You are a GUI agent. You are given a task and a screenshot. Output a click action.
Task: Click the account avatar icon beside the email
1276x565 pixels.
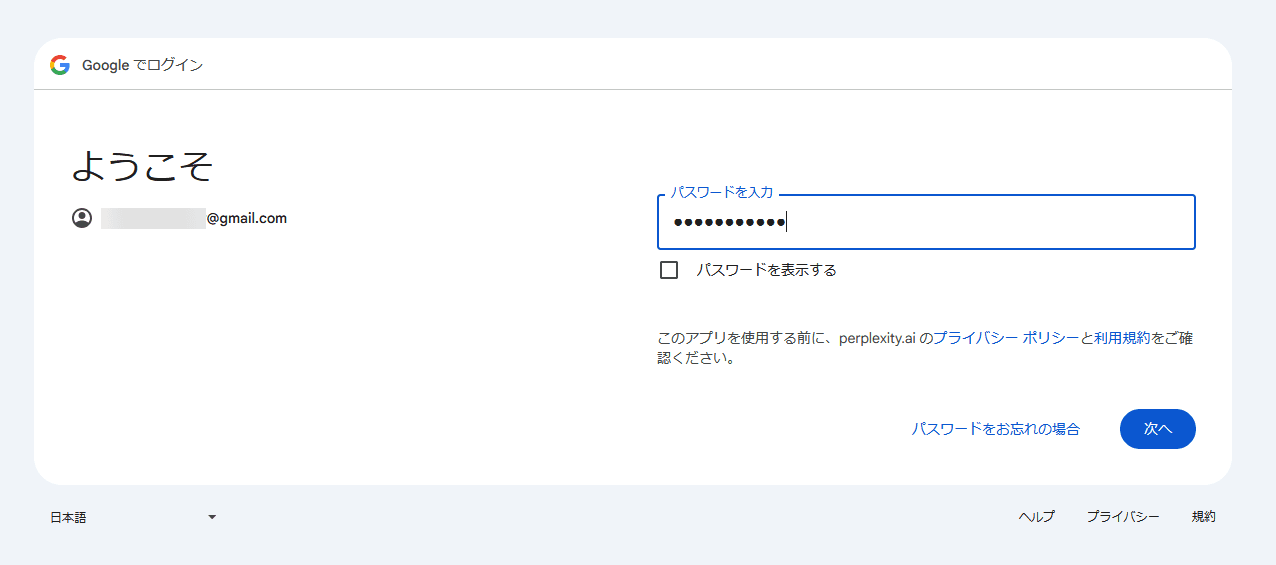pyautogui.click(x=82, y=218)
